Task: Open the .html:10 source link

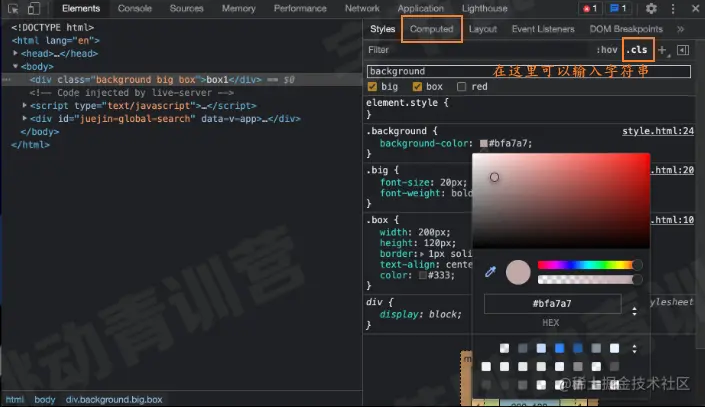Action: coord(672,220)
